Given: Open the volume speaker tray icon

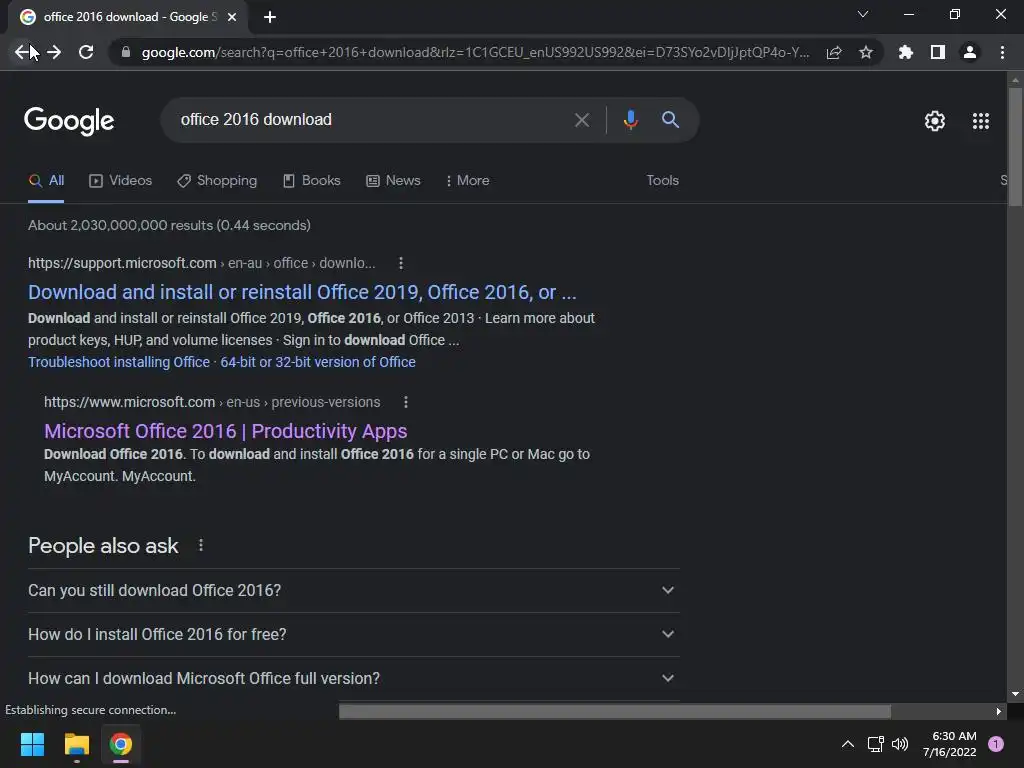Looking at the screenshot, I should coord(900,744).
